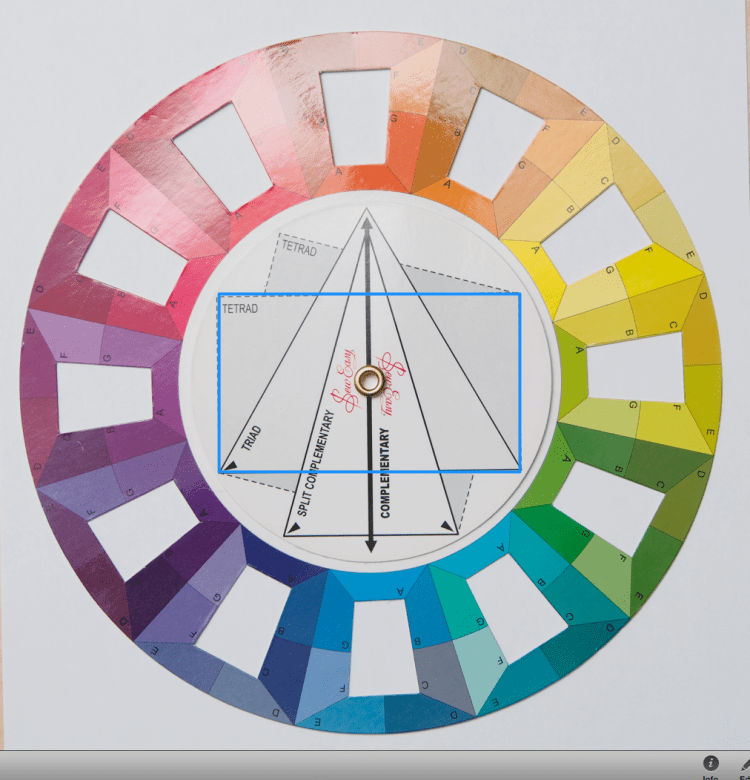Screen dimensions: 750x780
Task: Click the bottom arrowhead of the Complementary arrow
Action: (x=371, y=544)
